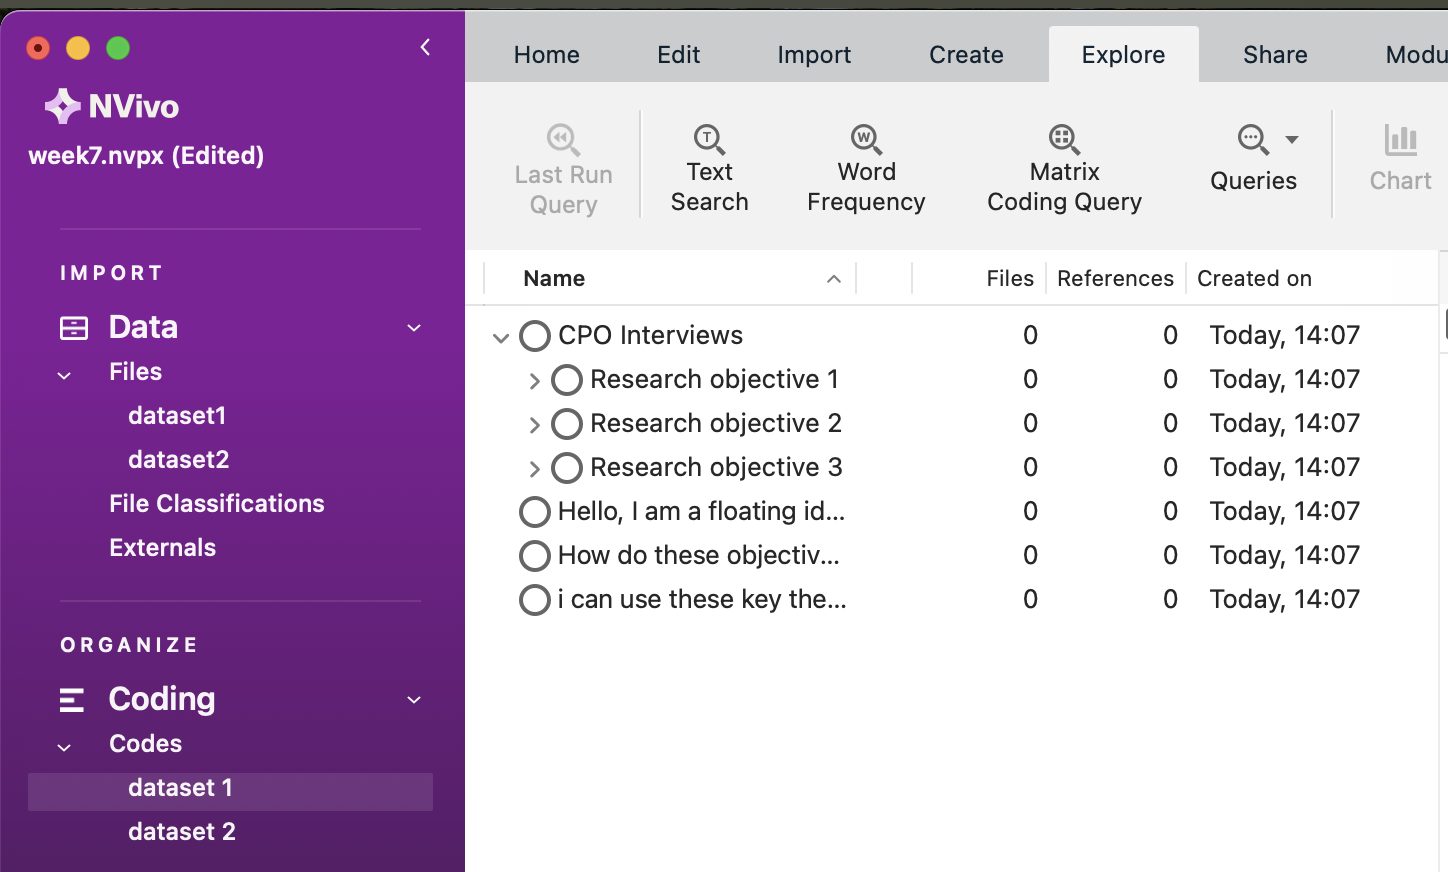Select dataset2 under Files

tap(178, 459)
